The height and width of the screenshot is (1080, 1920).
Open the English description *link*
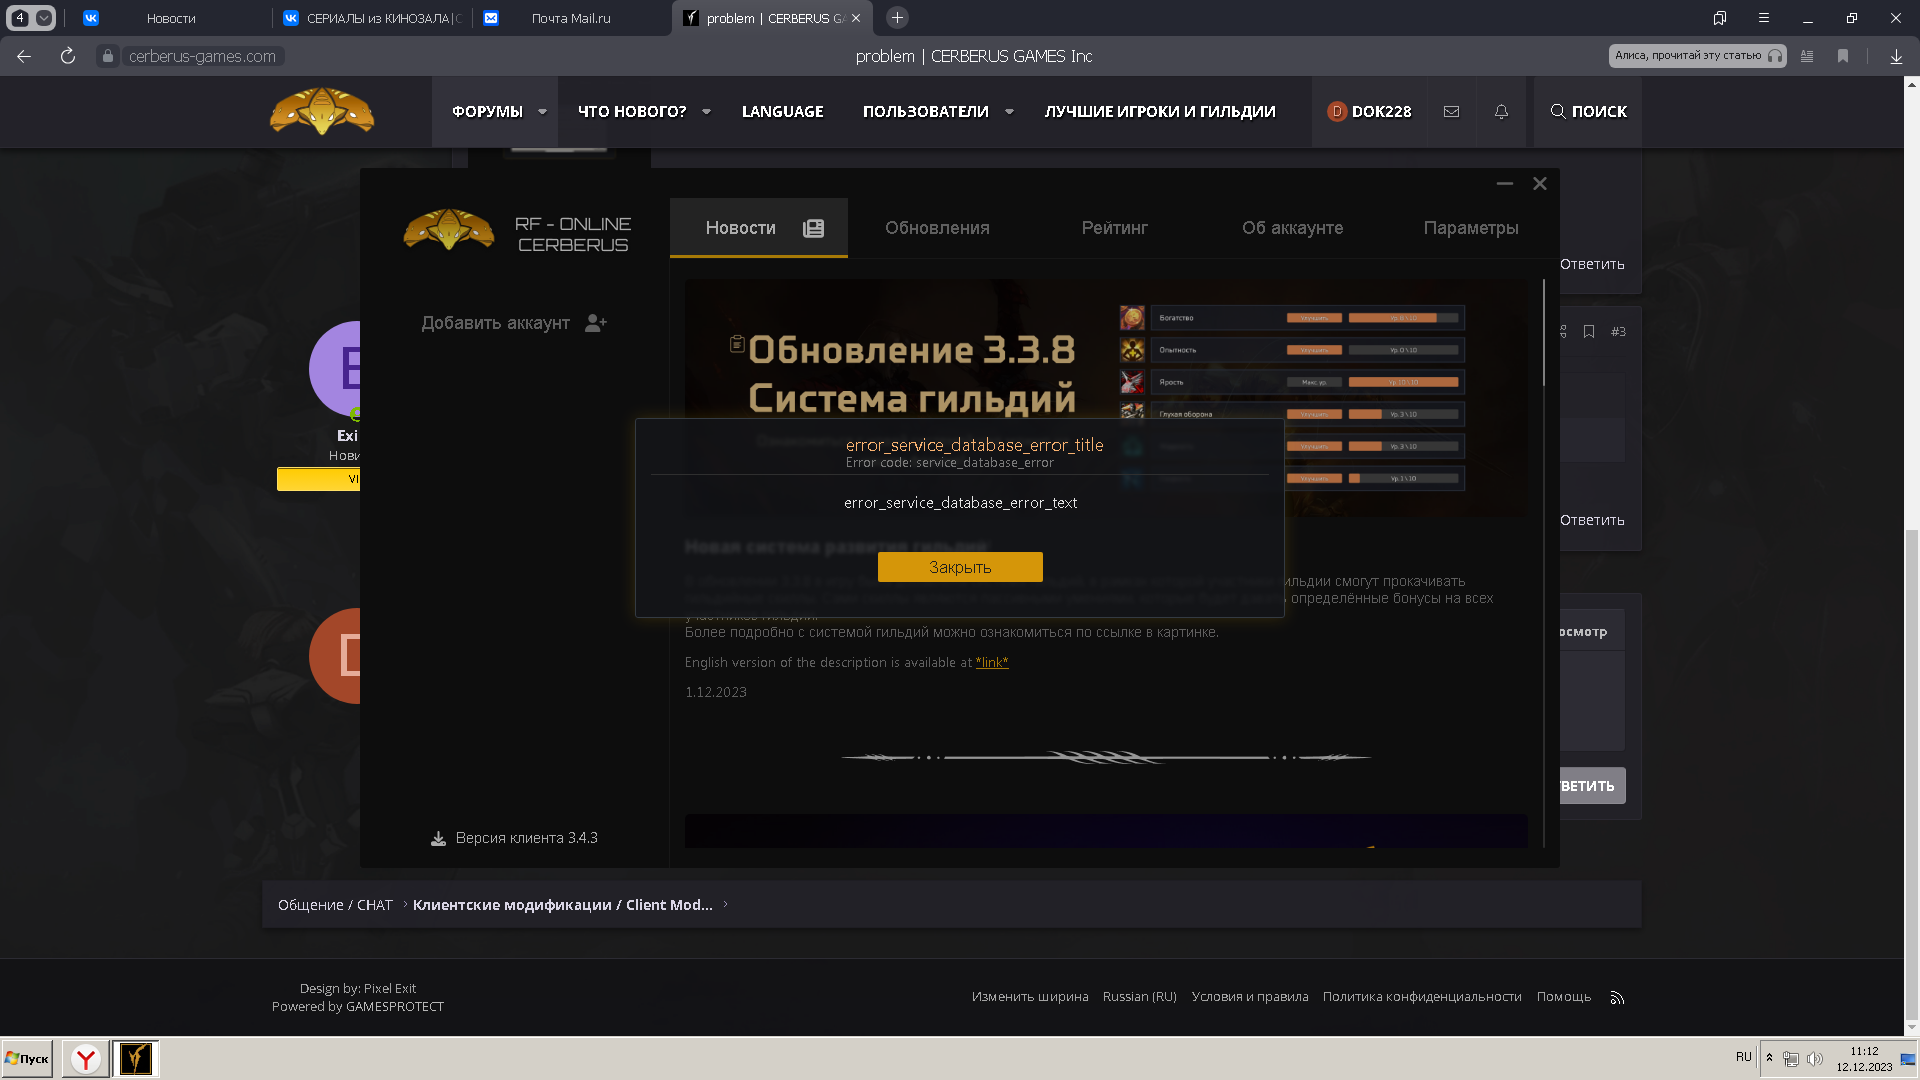pyautogui.click(x=992, y=662)
